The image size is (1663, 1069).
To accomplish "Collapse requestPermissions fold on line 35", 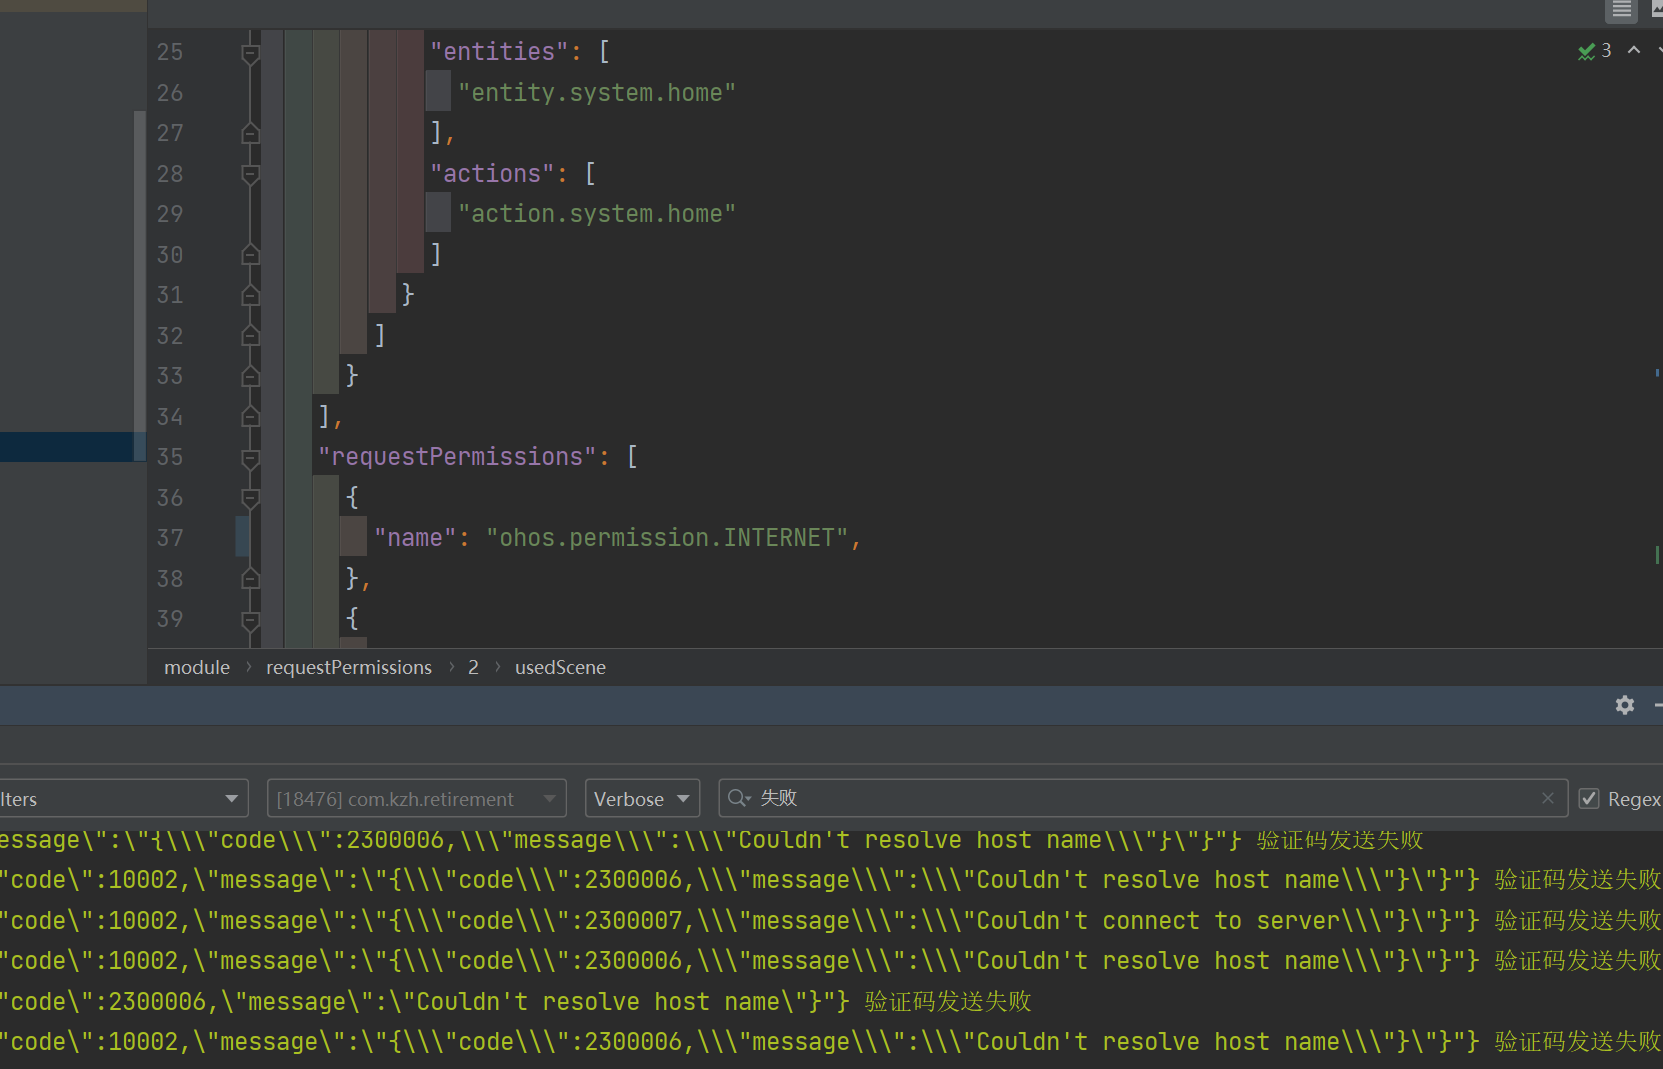I will (x=251, y=457).
